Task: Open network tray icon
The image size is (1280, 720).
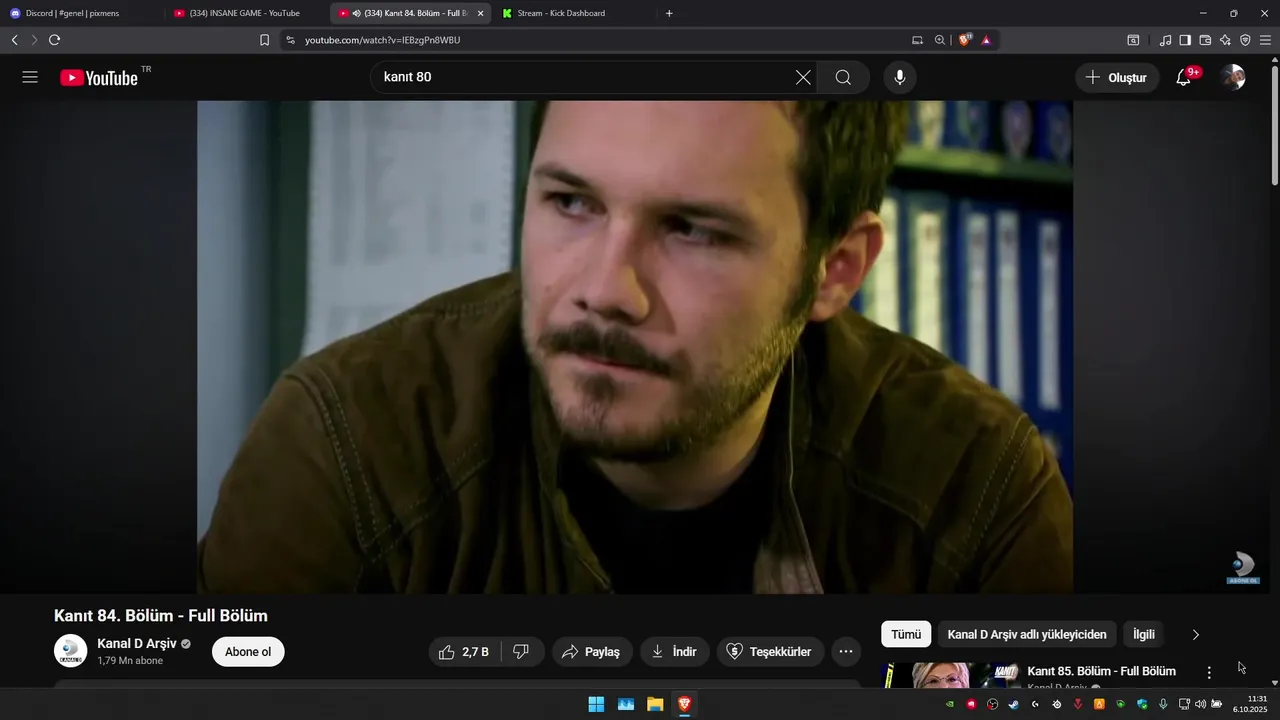Action: [1184, 704]
